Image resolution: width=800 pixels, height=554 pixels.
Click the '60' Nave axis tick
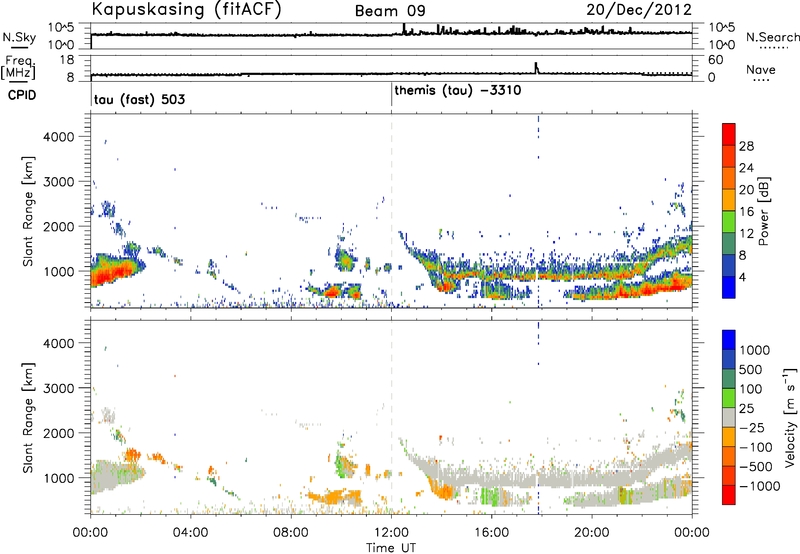pyautogui.click(x=716, y=60)
